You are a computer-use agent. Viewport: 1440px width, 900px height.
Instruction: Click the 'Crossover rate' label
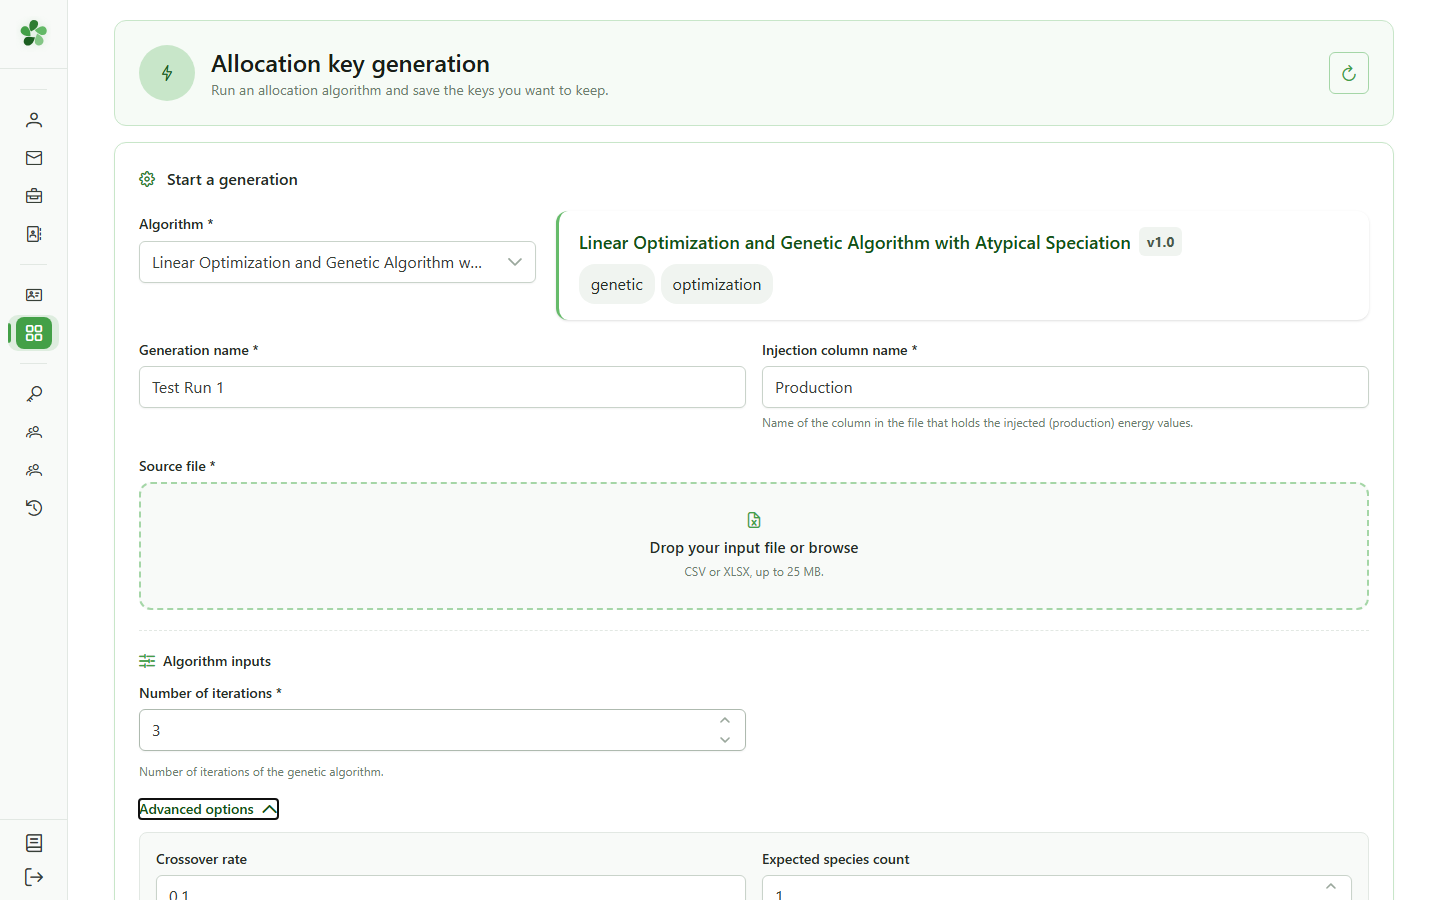[x=201, y=859]
